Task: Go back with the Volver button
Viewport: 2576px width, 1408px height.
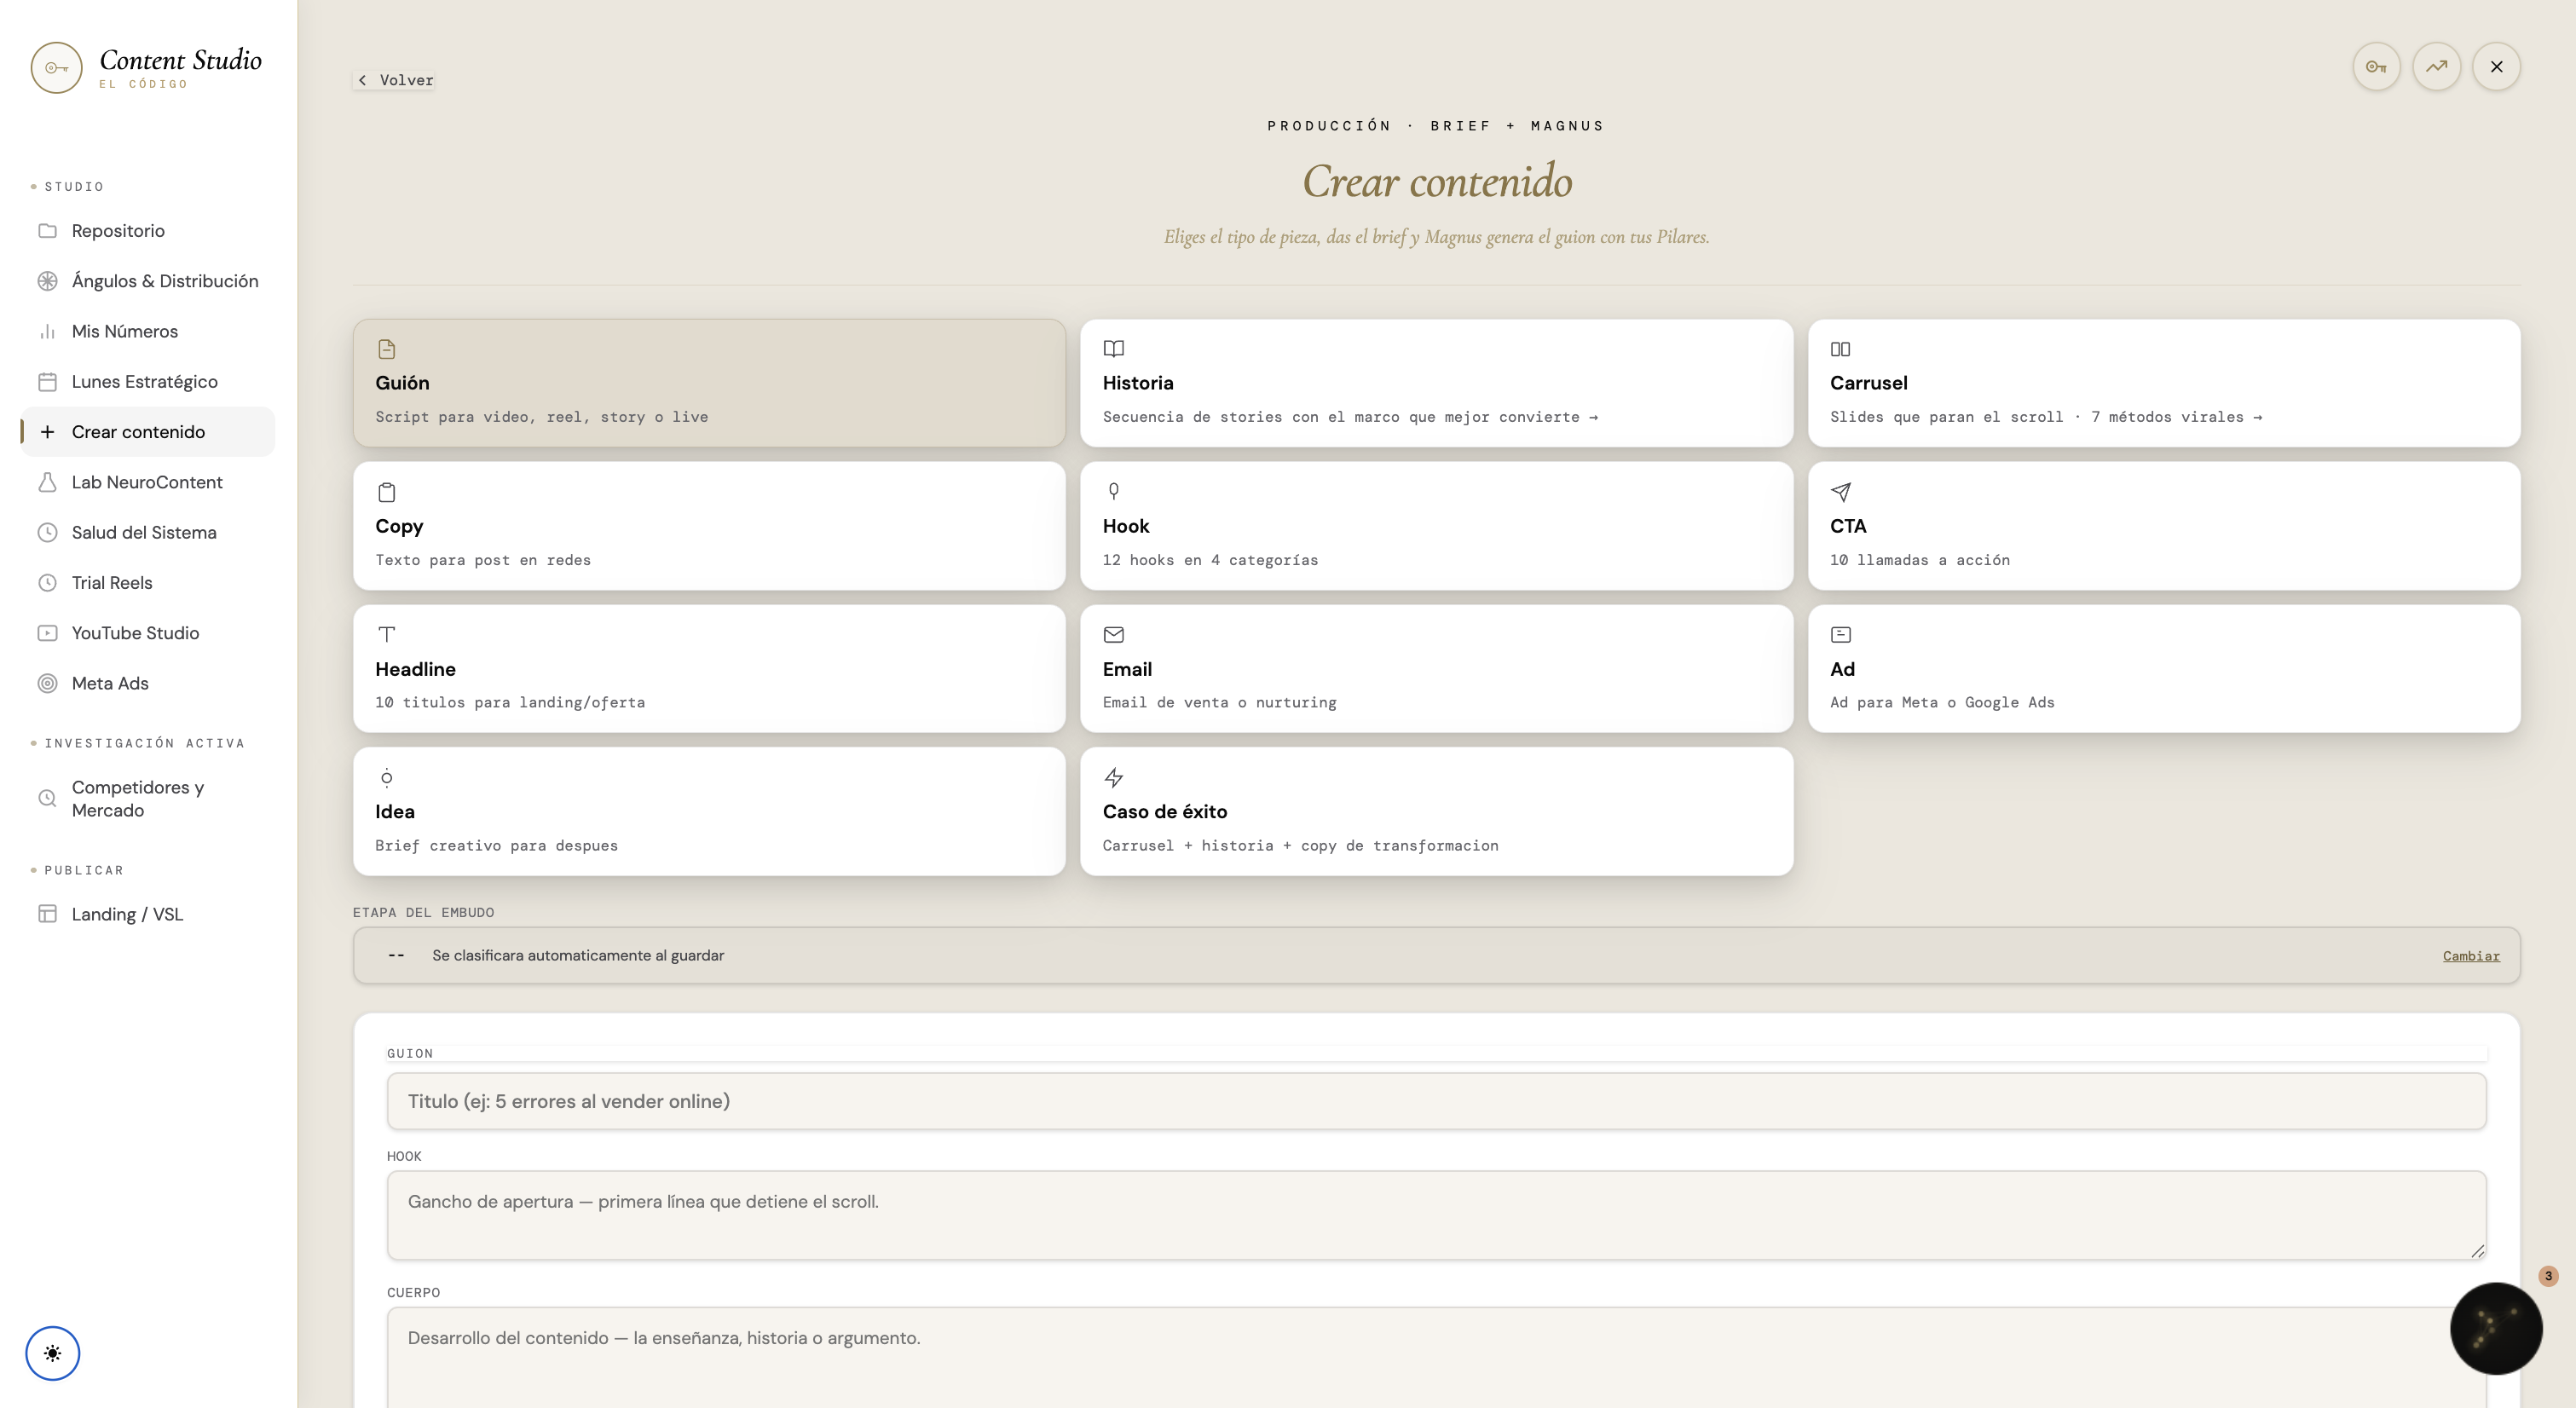Action: point(394,80)
